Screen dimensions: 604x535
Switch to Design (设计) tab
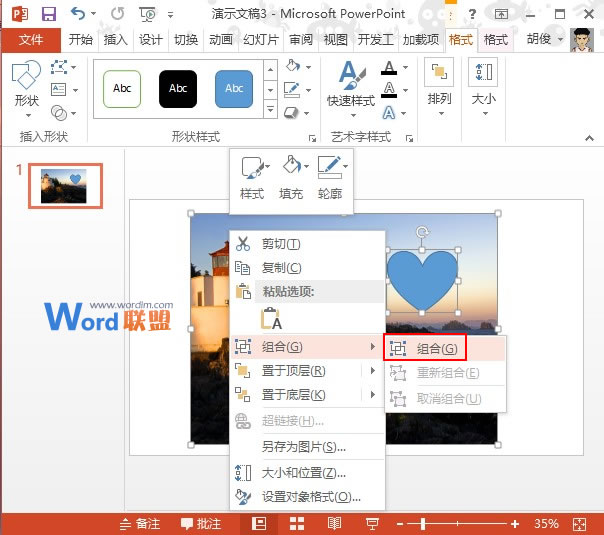[x=151, y=39]
